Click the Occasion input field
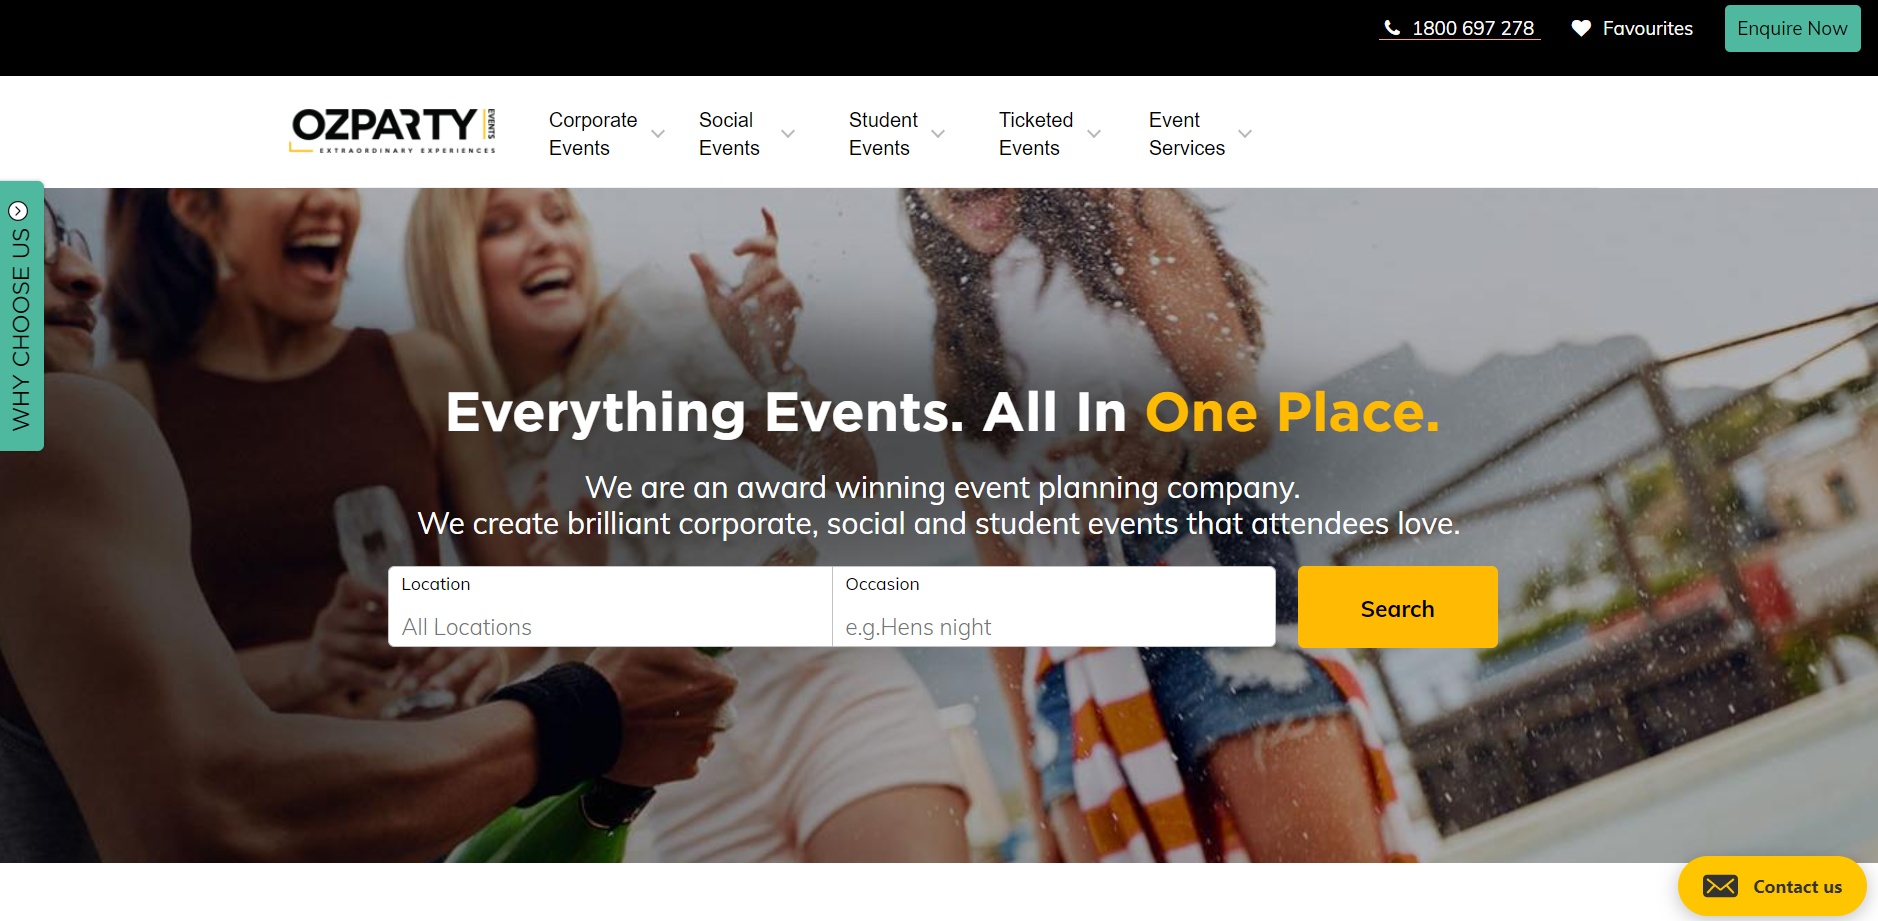Image resolution: width=1878 pixels, height=921 pixels. (1054, 607)
